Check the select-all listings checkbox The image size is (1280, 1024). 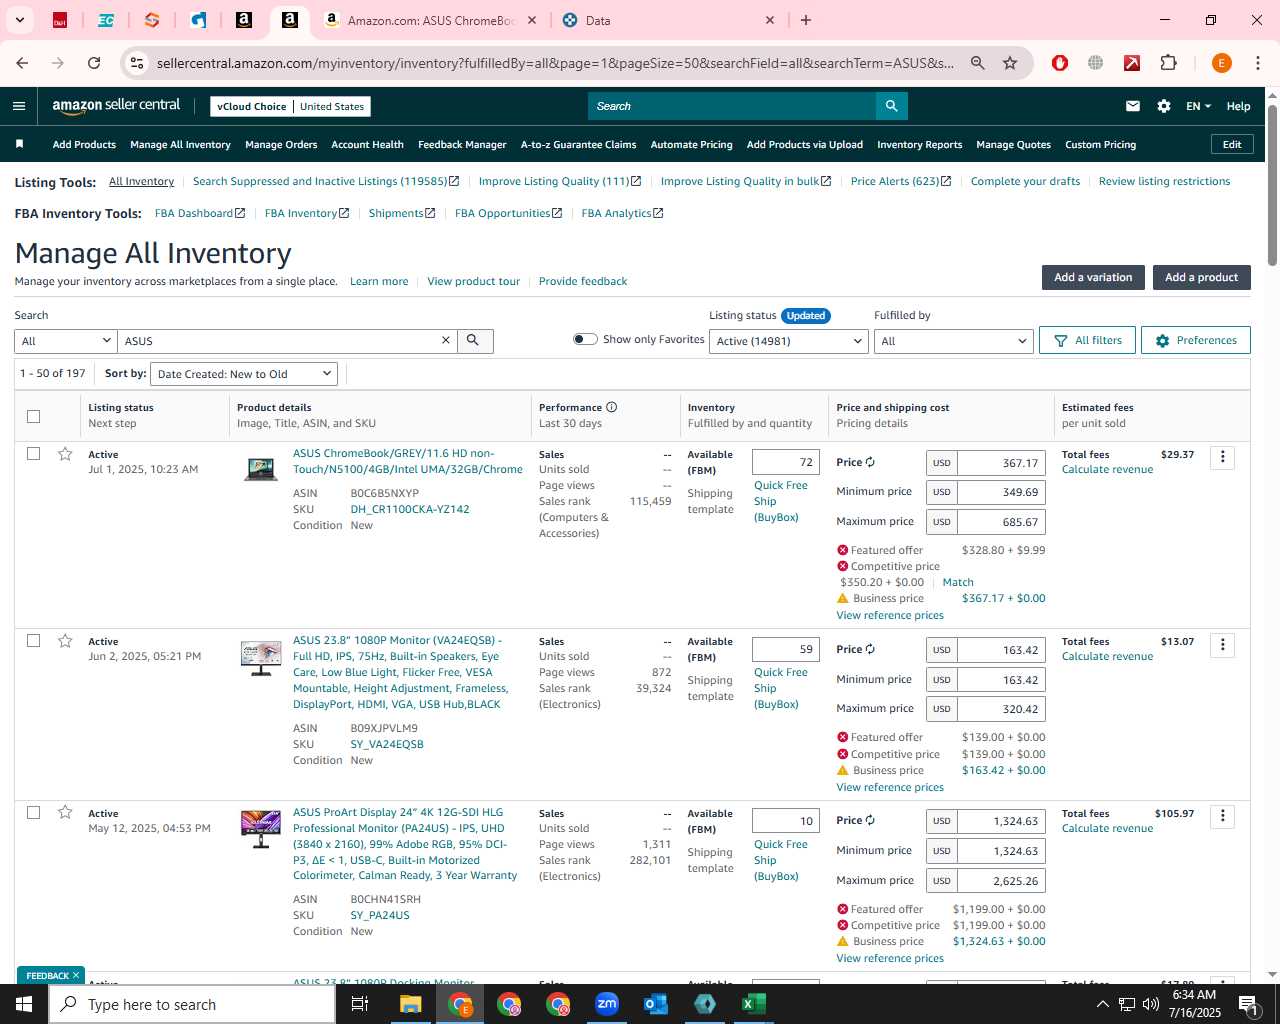coord(33,416)
